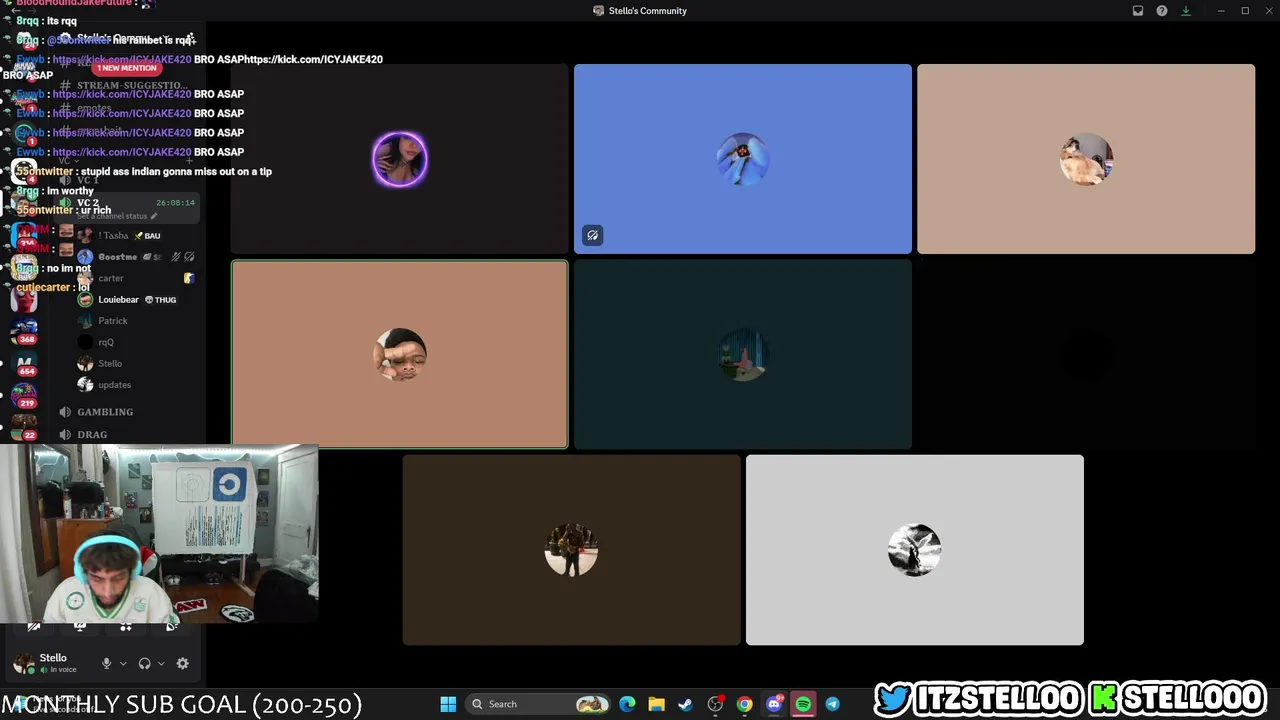Open Microsoft Edge from taskbar
Image resolution: width=1280 pixels, height=720 pixels.
(627, 704)
